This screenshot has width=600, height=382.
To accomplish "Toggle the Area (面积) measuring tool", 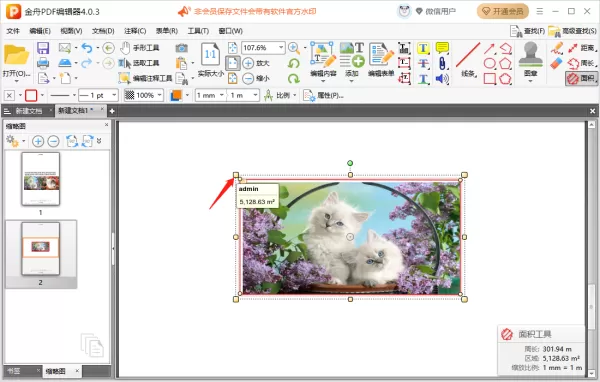I will point(581,78).
